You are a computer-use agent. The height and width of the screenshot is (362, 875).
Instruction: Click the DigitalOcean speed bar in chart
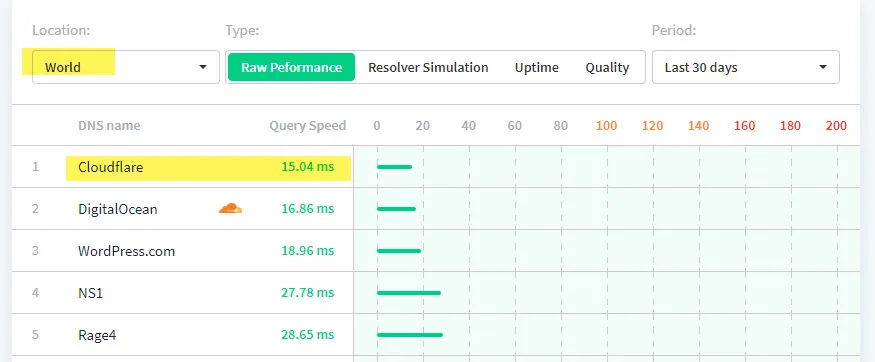pyautogui.click(x=396, y=209)
